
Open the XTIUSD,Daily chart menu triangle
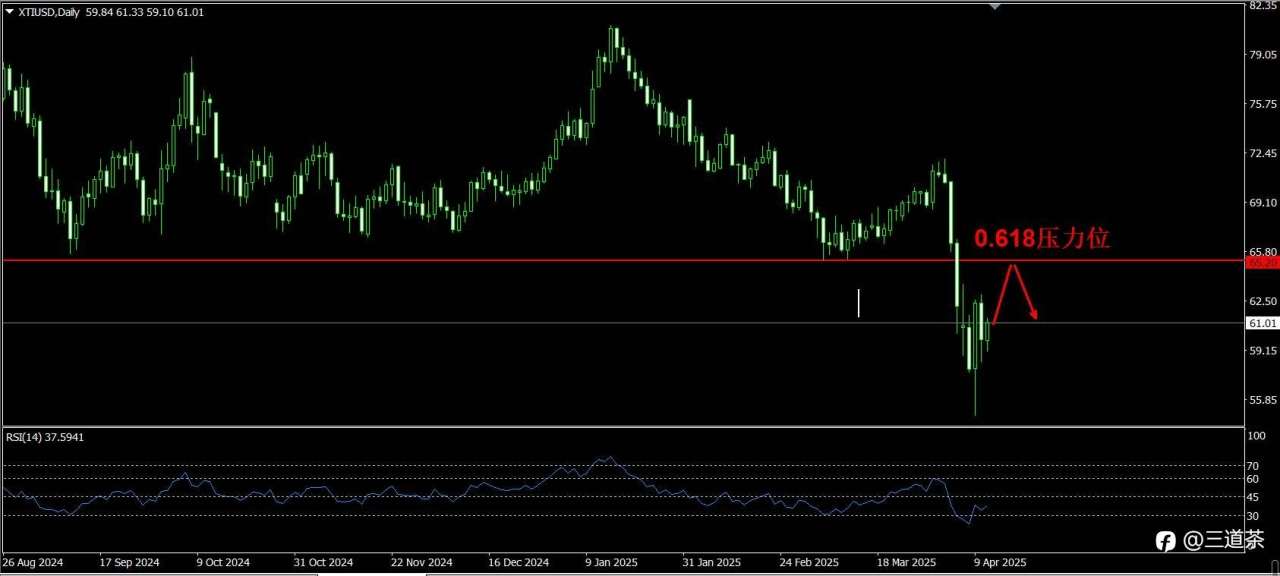pyautogui.click(x=10, y=11)
